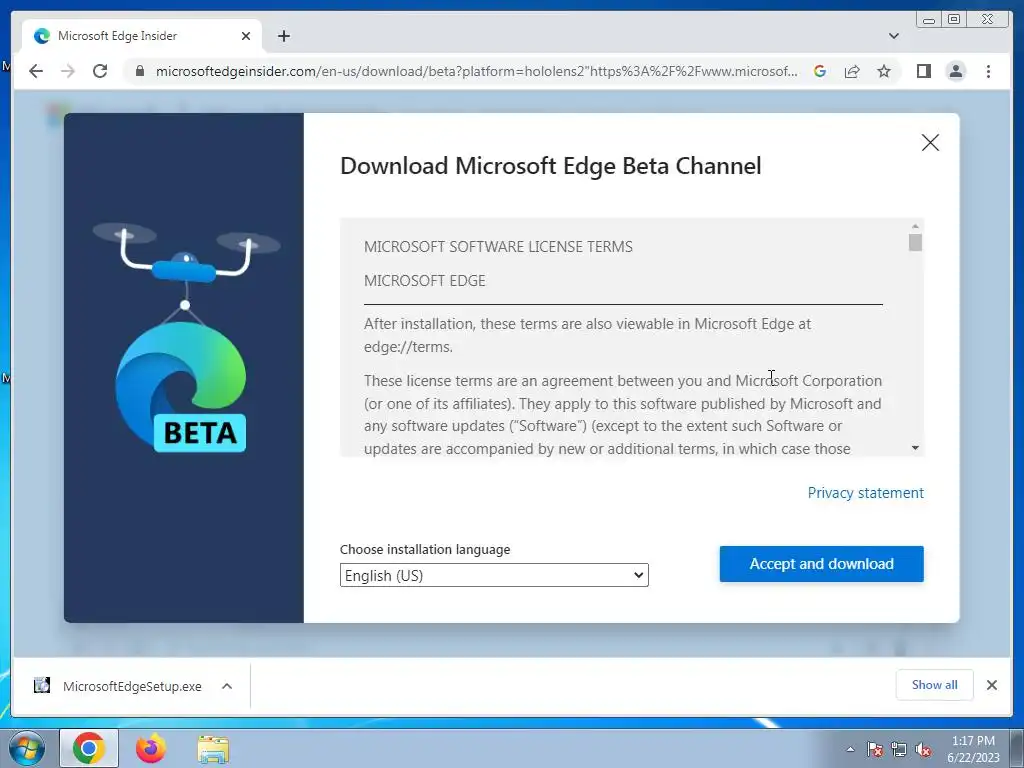
Task: Click 'Choose installation language' label
Action: click(425, 550)
